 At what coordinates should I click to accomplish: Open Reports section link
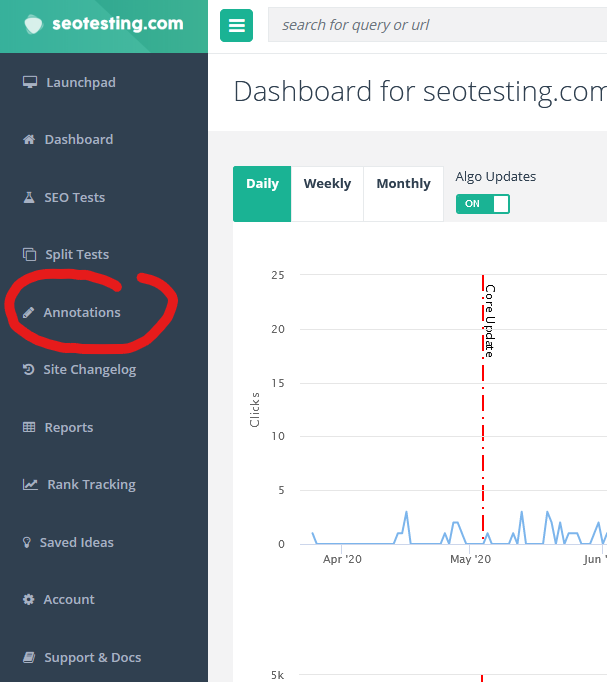(x=69, y=427)
